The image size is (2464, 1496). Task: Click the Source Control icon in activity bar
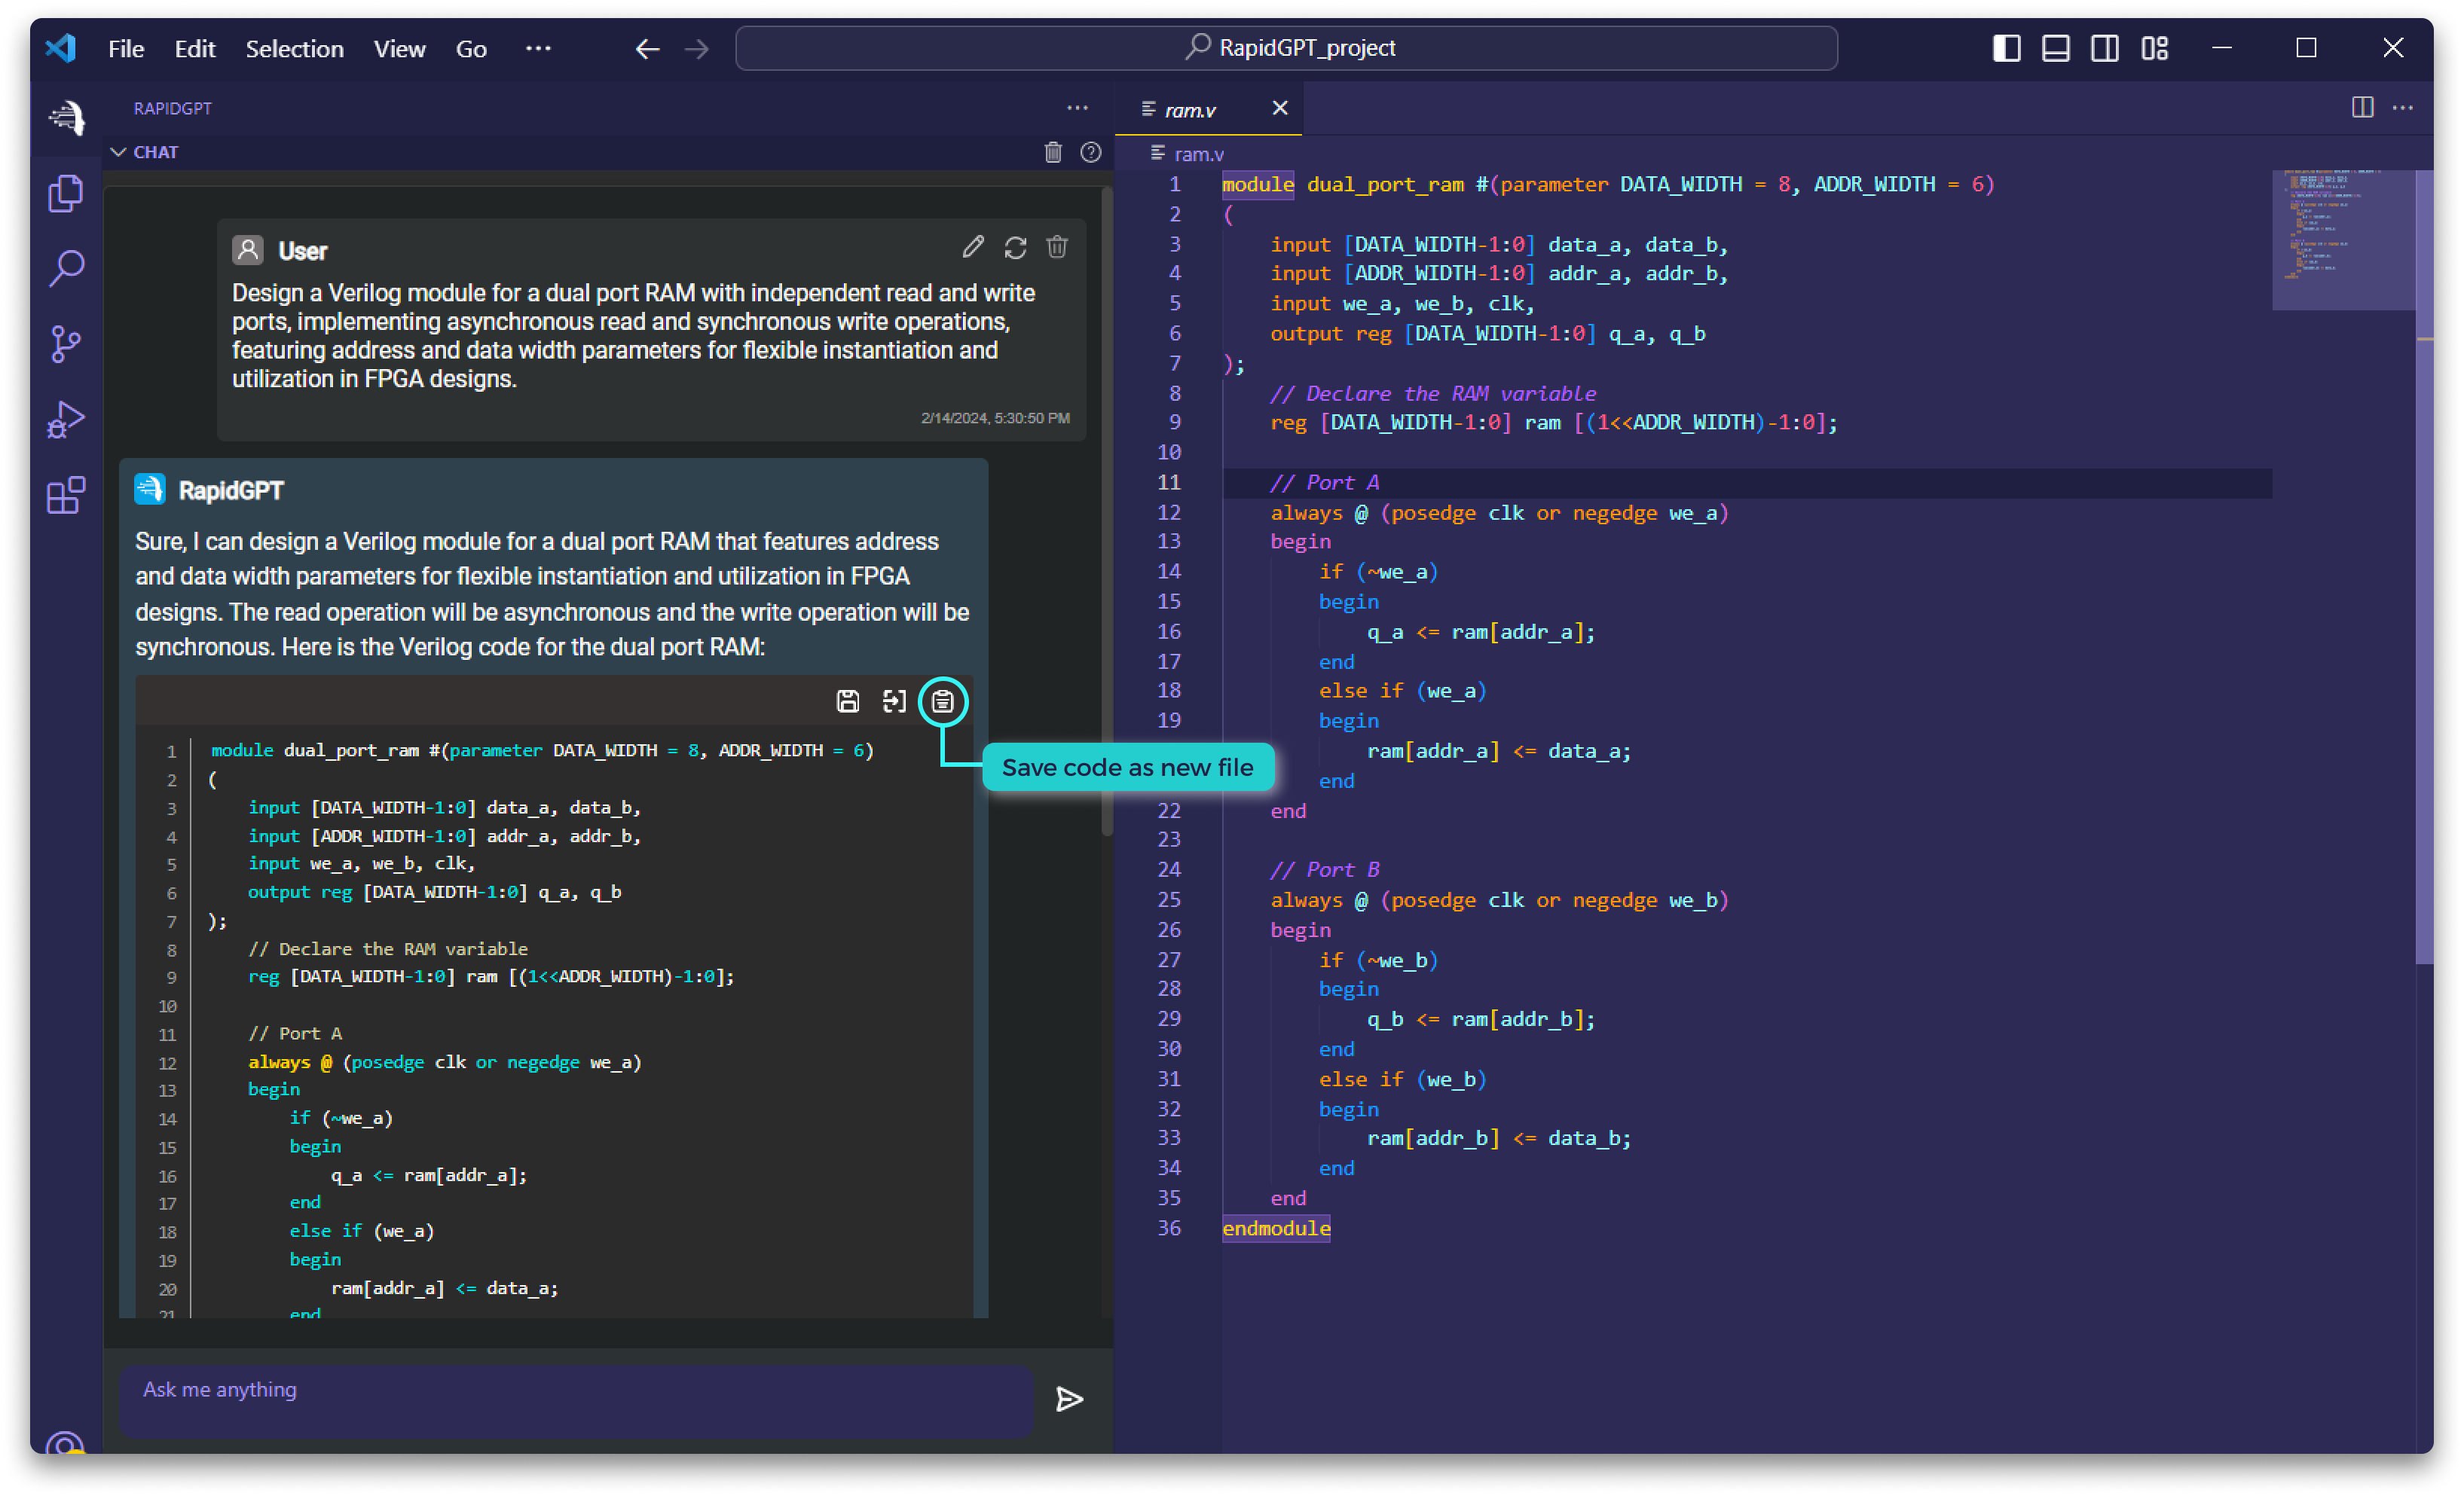click(65, 341)
